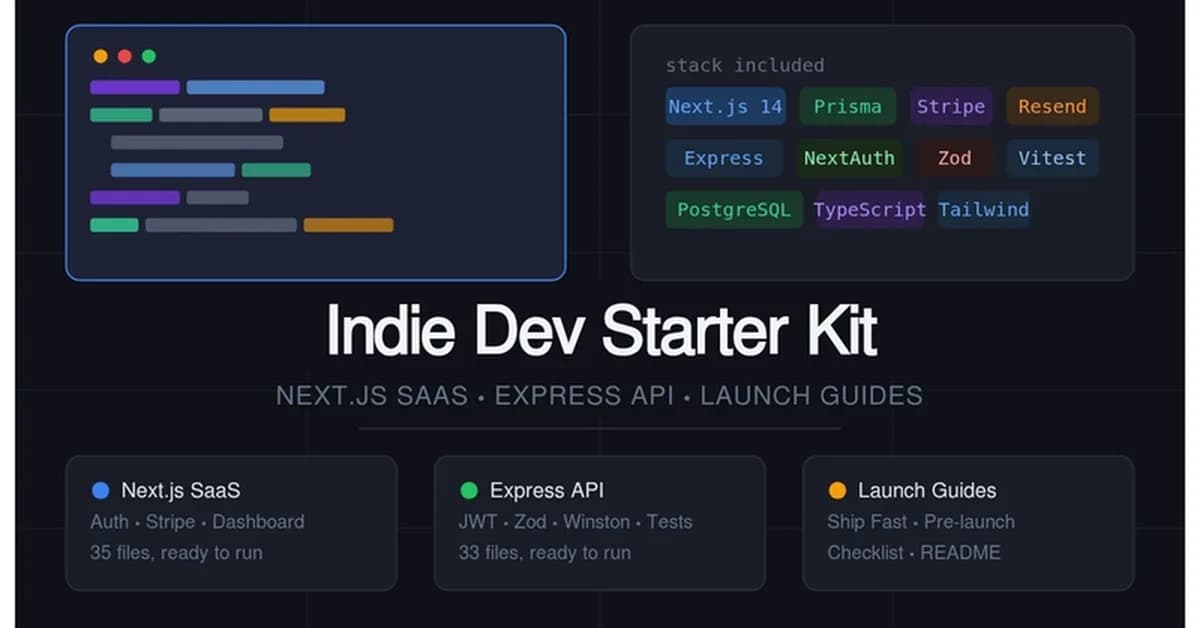This screenshot has height=628, width=1200.
Task: Select the TypeScript badge
Action: click(869, 210)
